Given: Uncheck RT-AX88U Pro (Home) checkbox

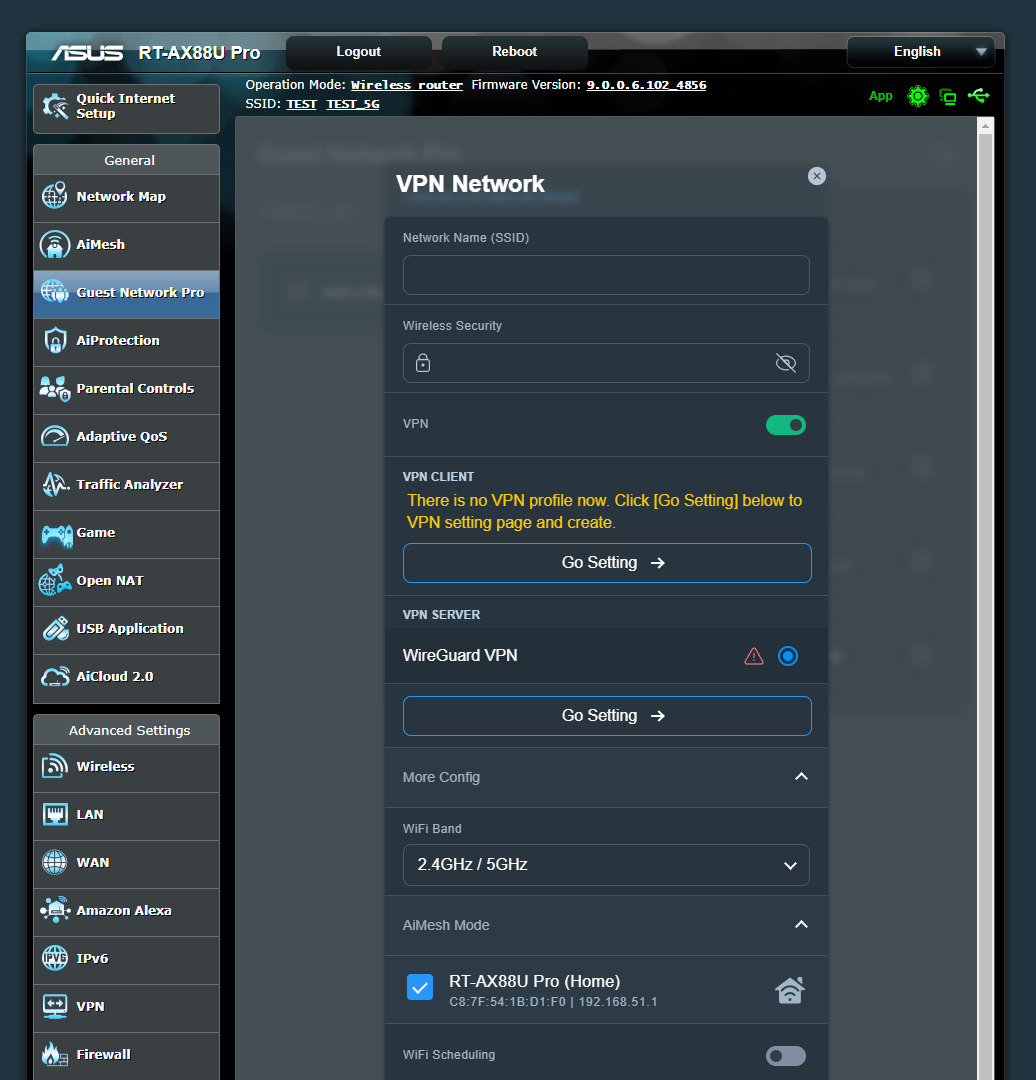Looking at the screenshot, I should tap(419, 987).
